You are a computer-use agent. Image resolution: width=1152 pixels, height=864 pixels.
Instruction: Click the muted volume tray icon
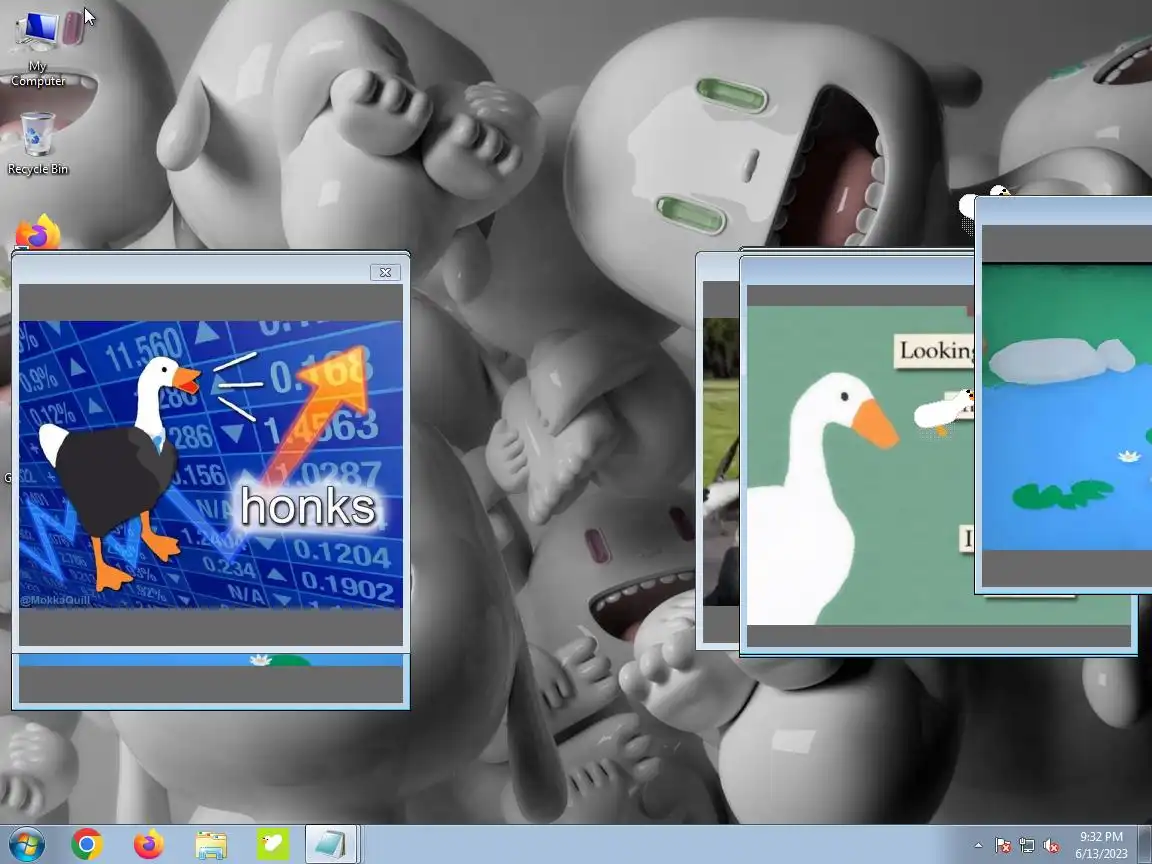click(1051, 846)
